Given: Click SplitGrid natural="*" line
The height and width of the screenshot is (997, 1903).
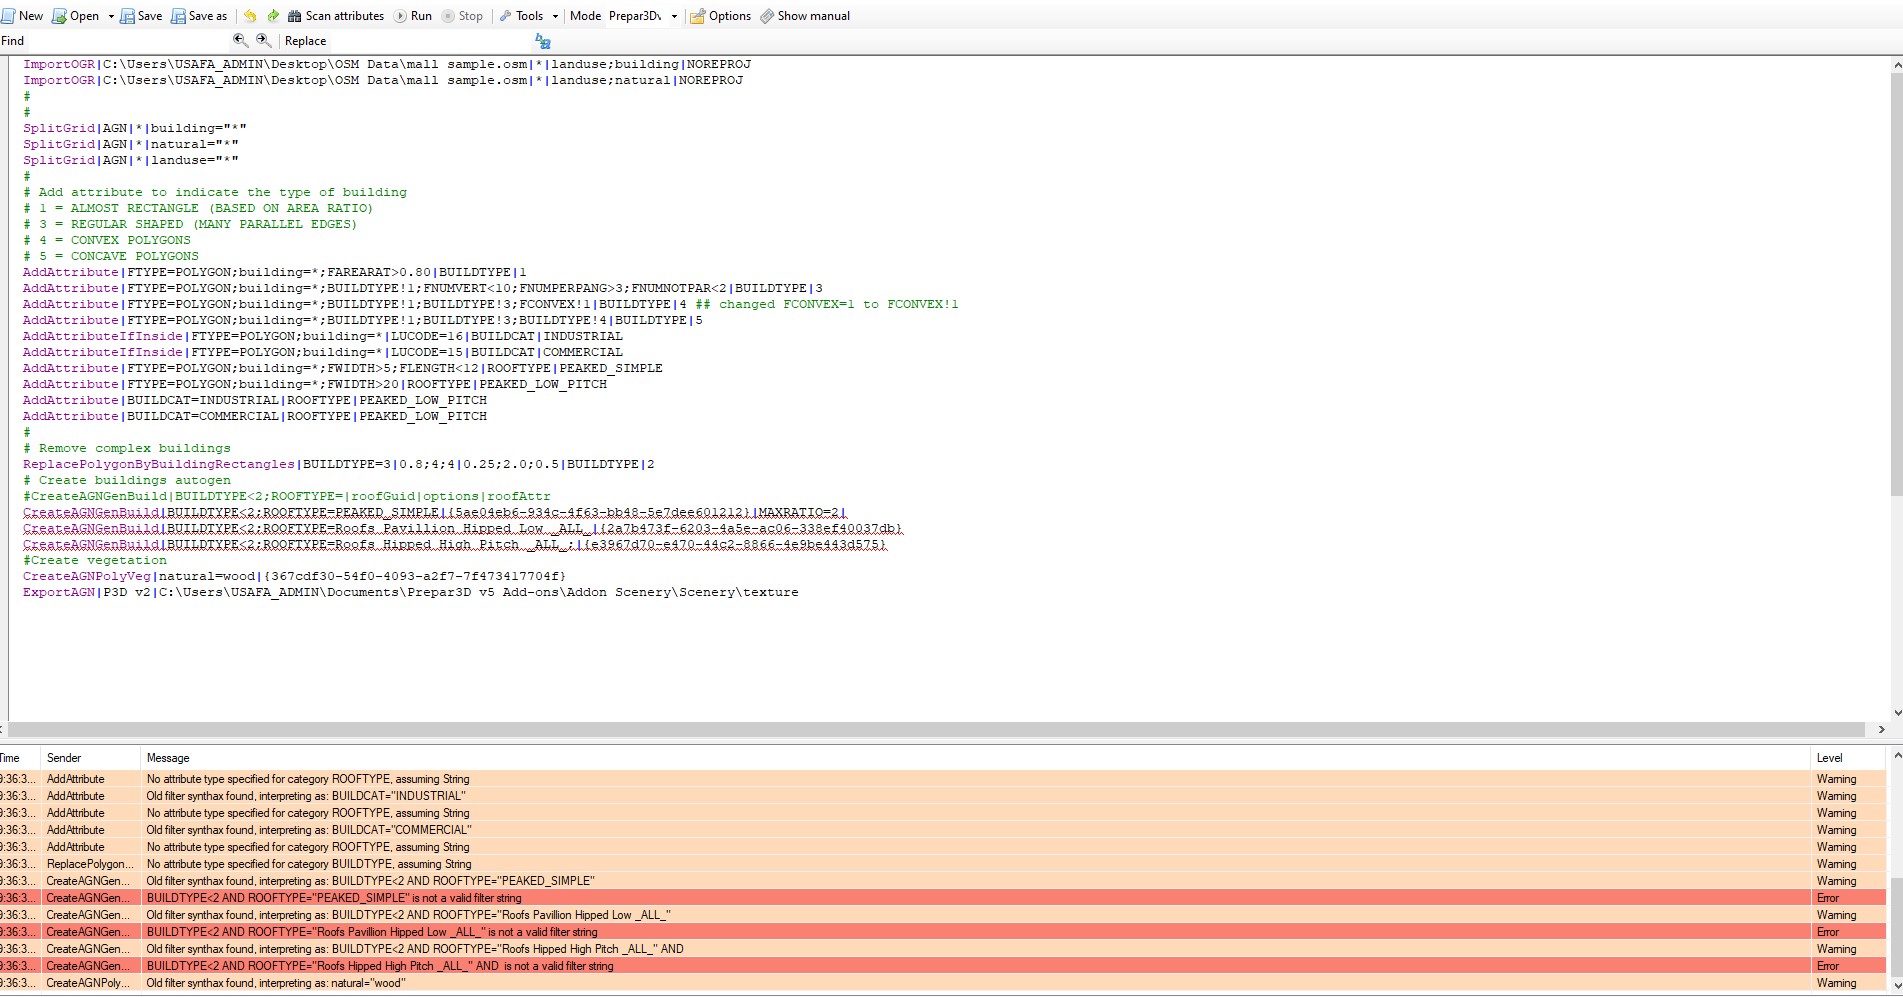Looking at the screenshot, I should pyautogui.click(x=131, y=144).
